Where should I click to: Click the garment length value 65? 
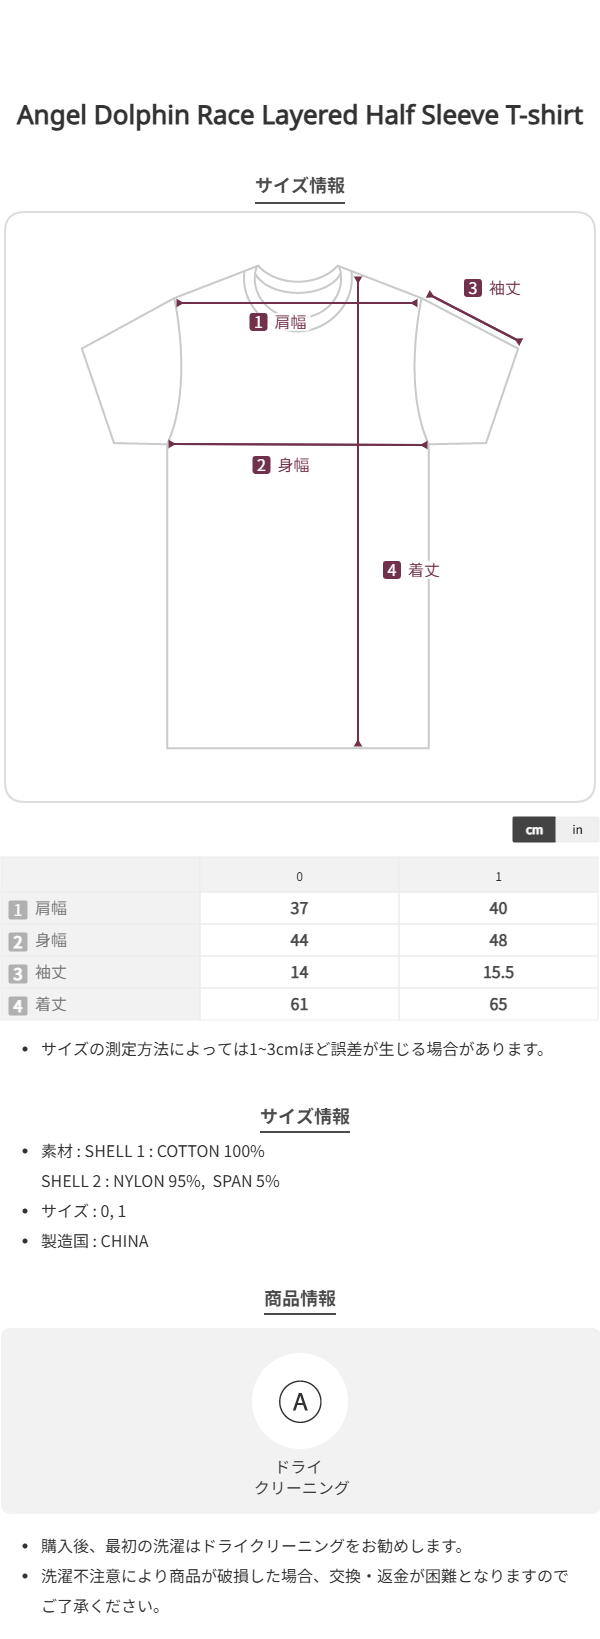498,1005
